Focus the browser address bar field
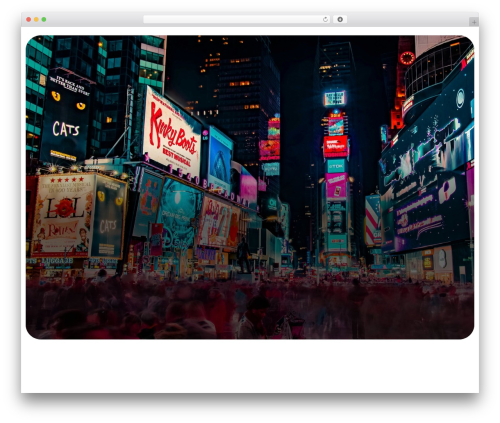Image resolution: width=500 pixels, height=423 pixels. coord(237,19)
